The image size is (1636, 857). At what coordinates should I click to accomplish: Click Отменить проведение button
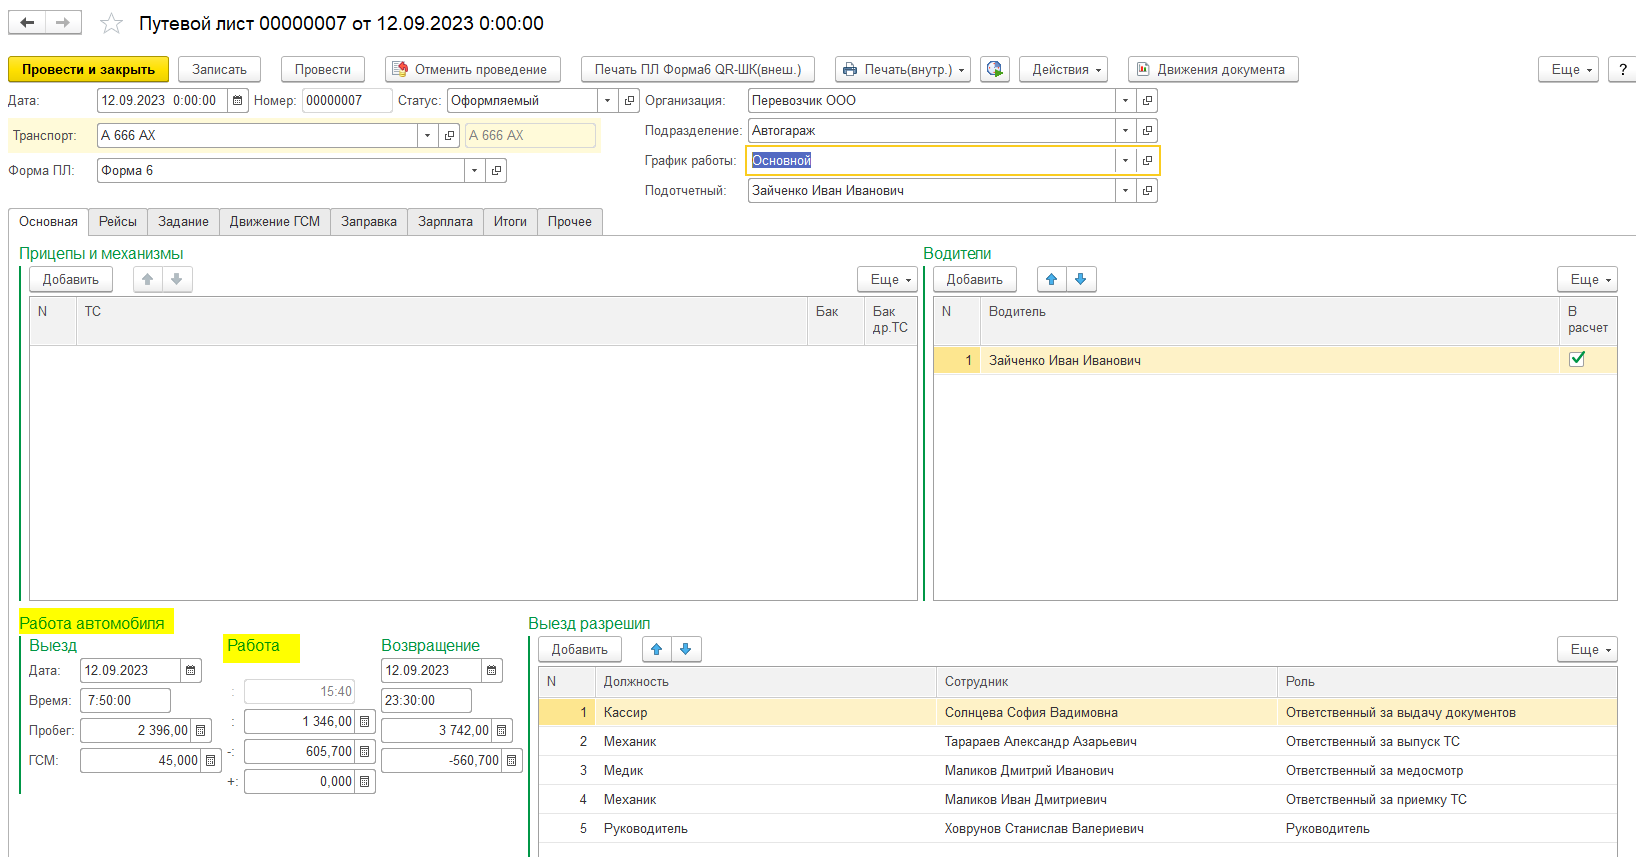[x=472, y=69]
